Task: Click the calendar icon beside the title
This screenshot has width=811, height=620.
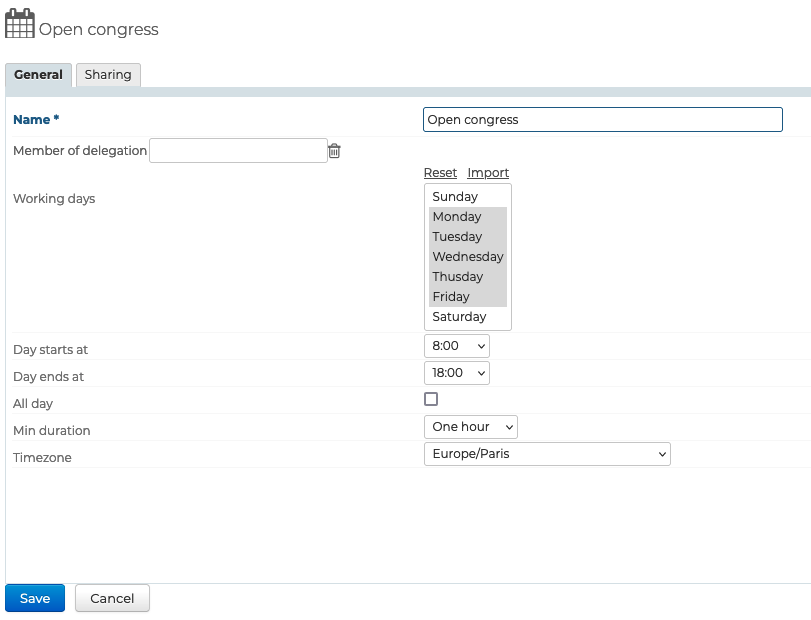Action: coord(20,24)
